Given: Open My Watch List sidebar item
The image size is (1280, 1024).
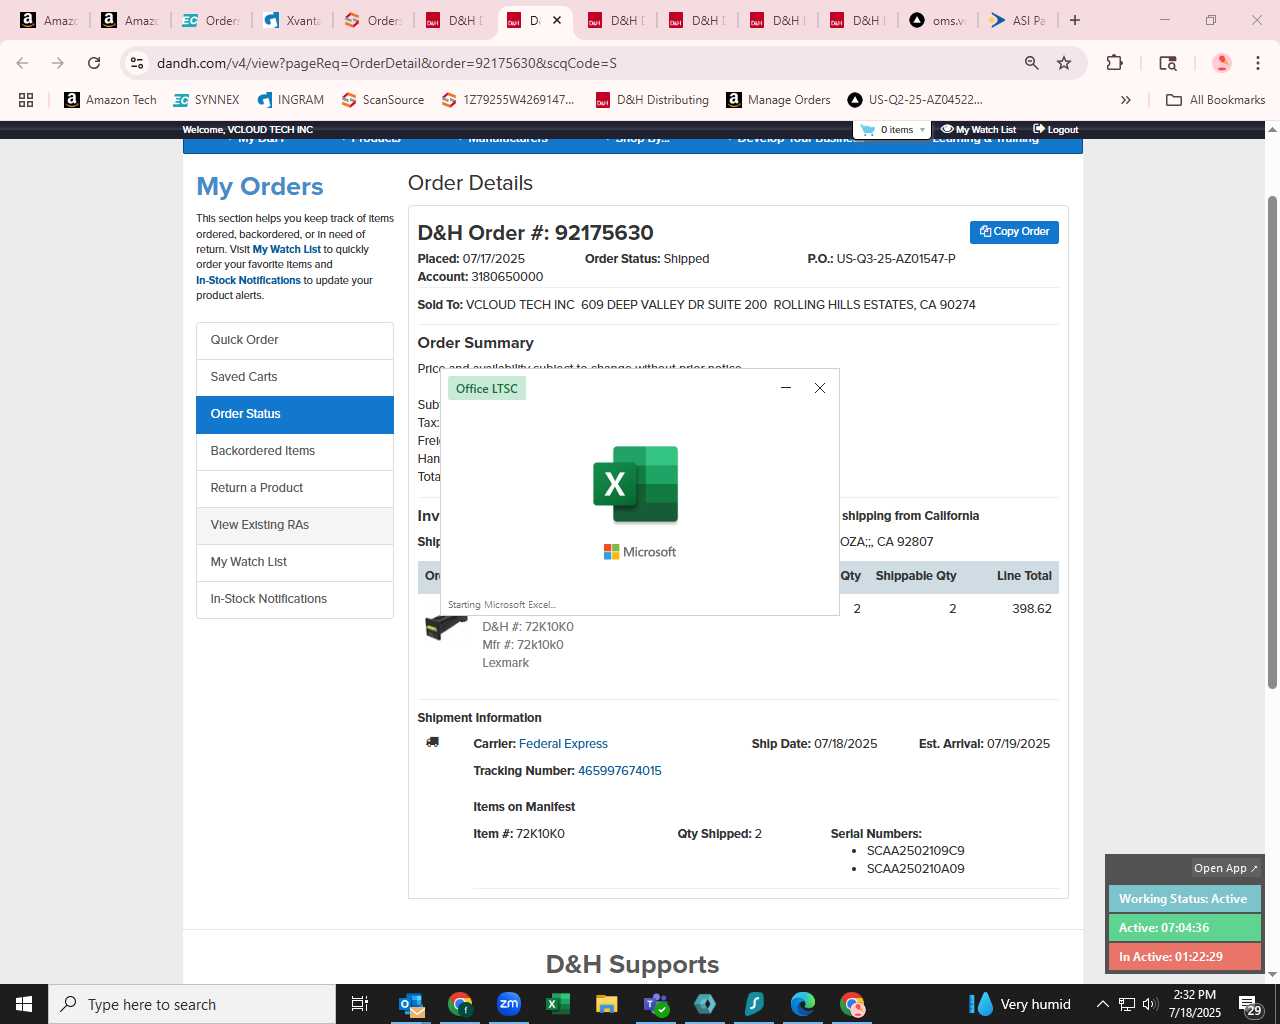Looking at the screenshot, I should [295, 562].
